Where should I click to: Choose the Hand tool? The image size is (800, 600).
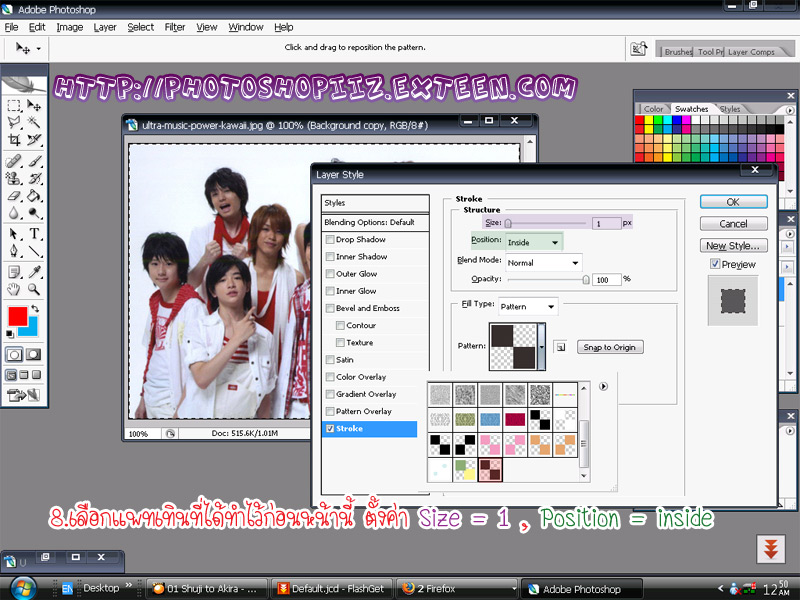click(x=14, y=289)
